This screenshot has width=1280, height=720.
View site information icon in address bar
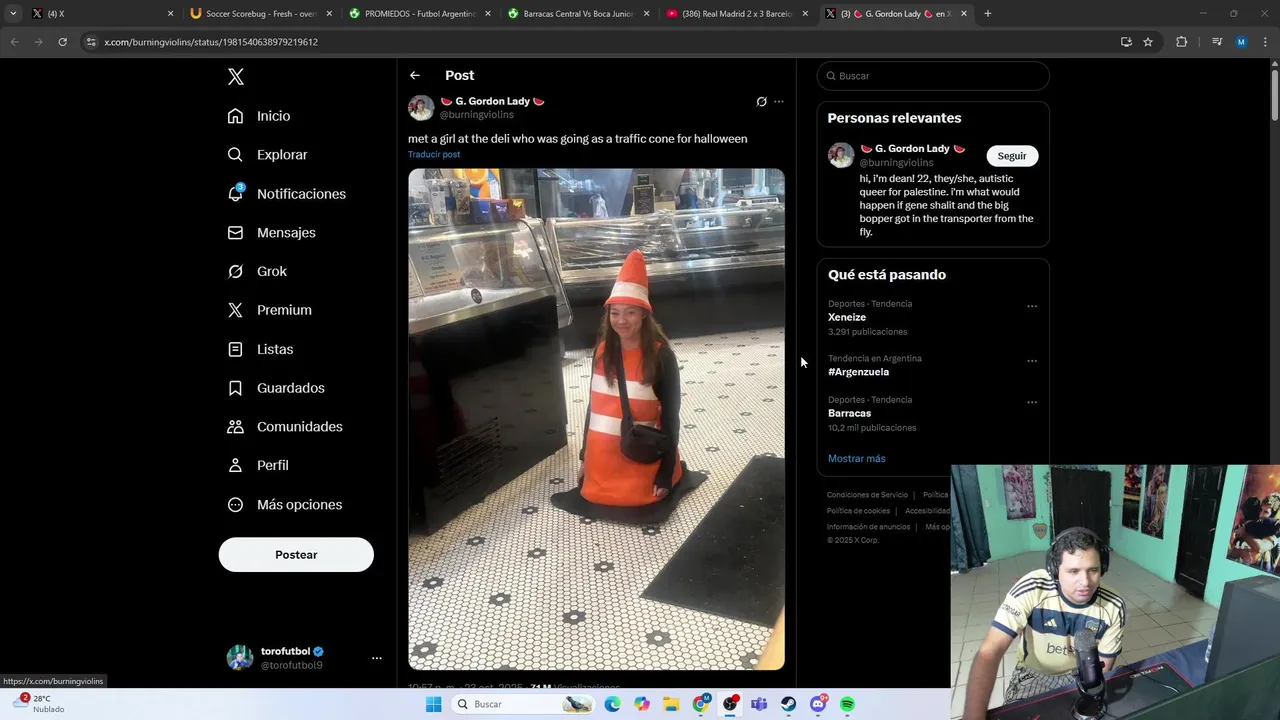coord(91,42)
